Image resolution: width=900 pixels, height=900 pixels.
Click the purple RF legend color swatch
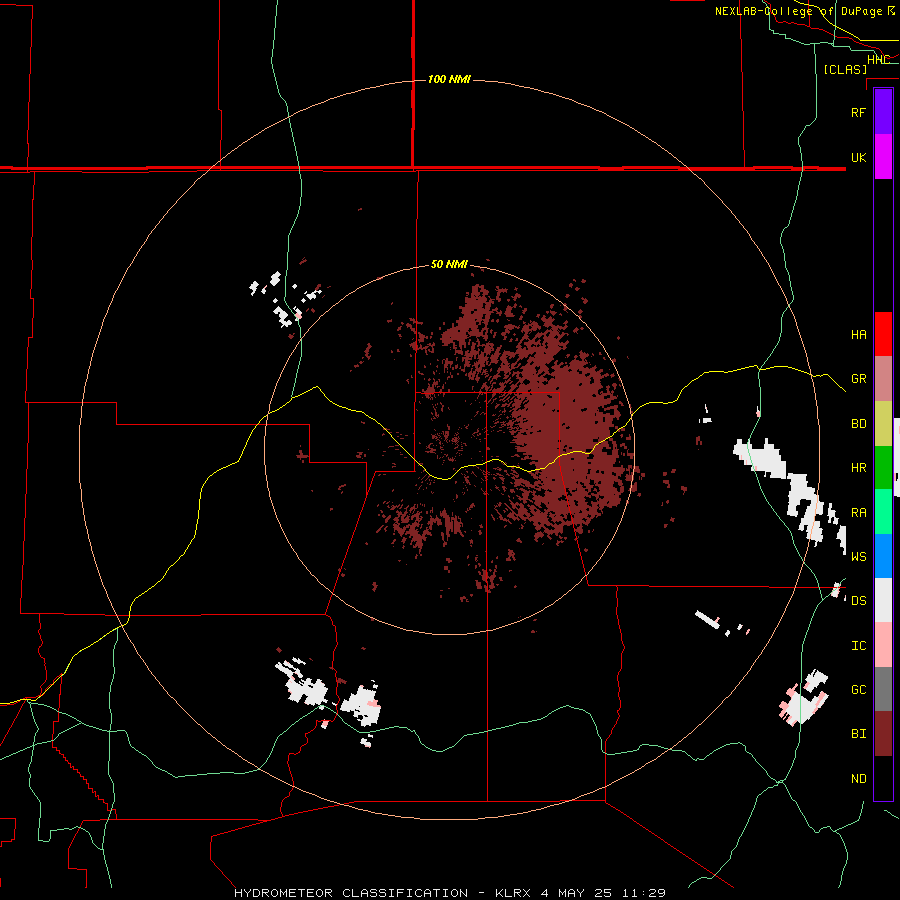coord(883,112)
